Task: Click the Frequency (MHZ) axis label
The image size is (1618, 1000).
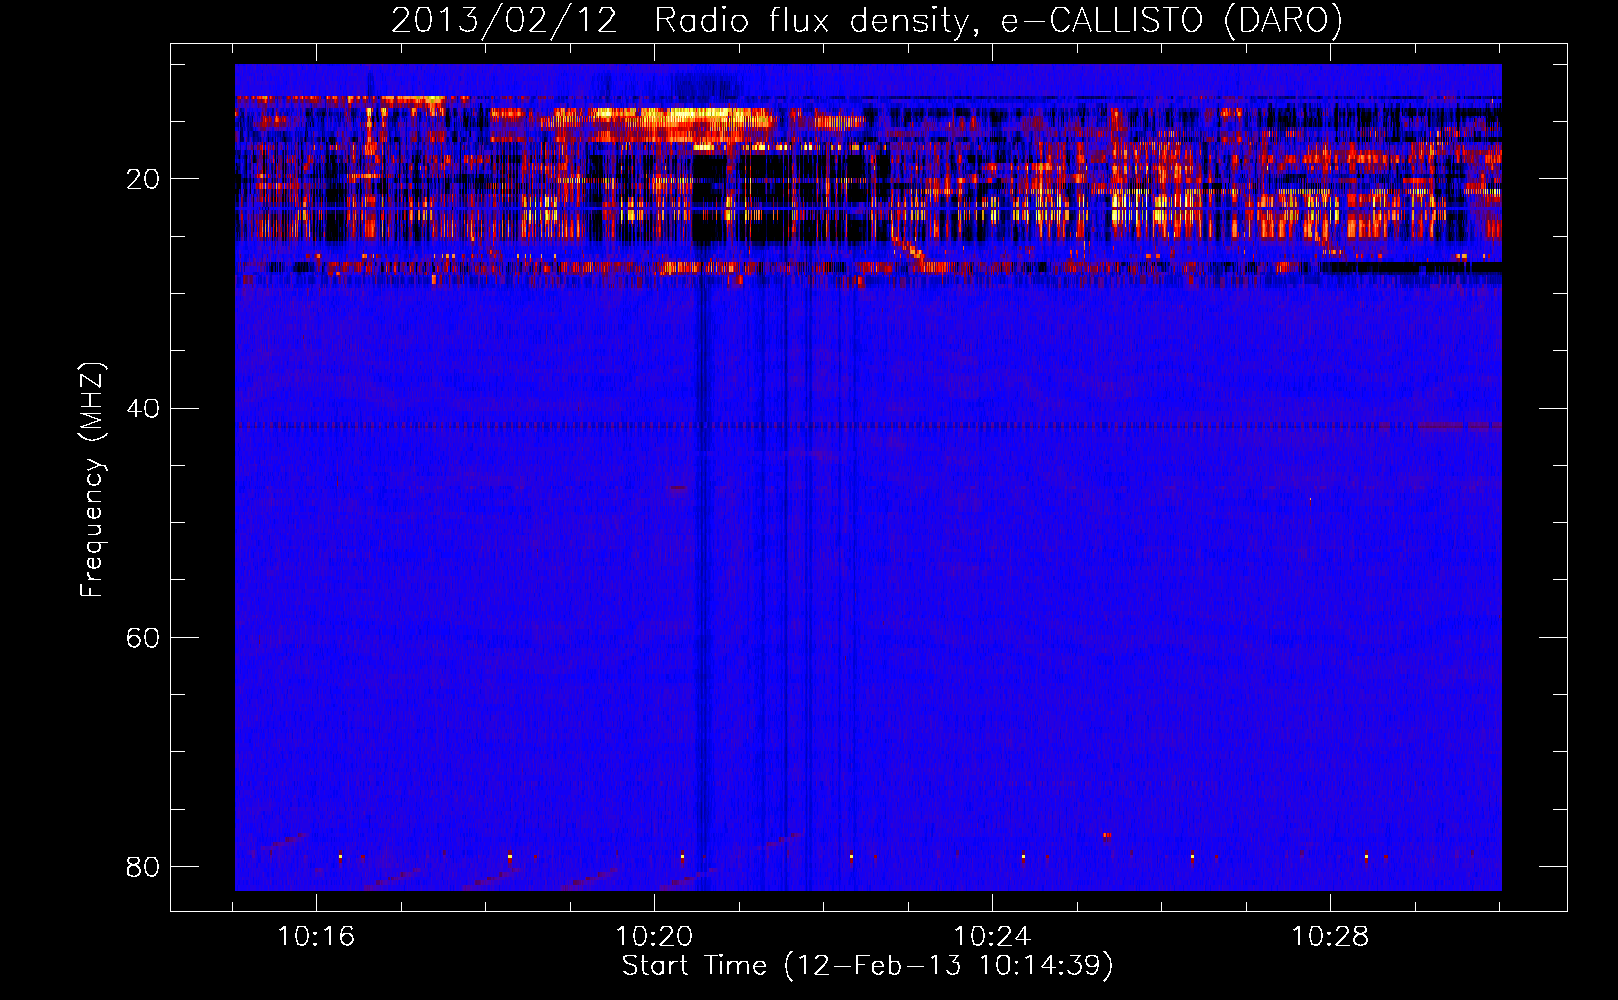Action: (x=92, y=480)
